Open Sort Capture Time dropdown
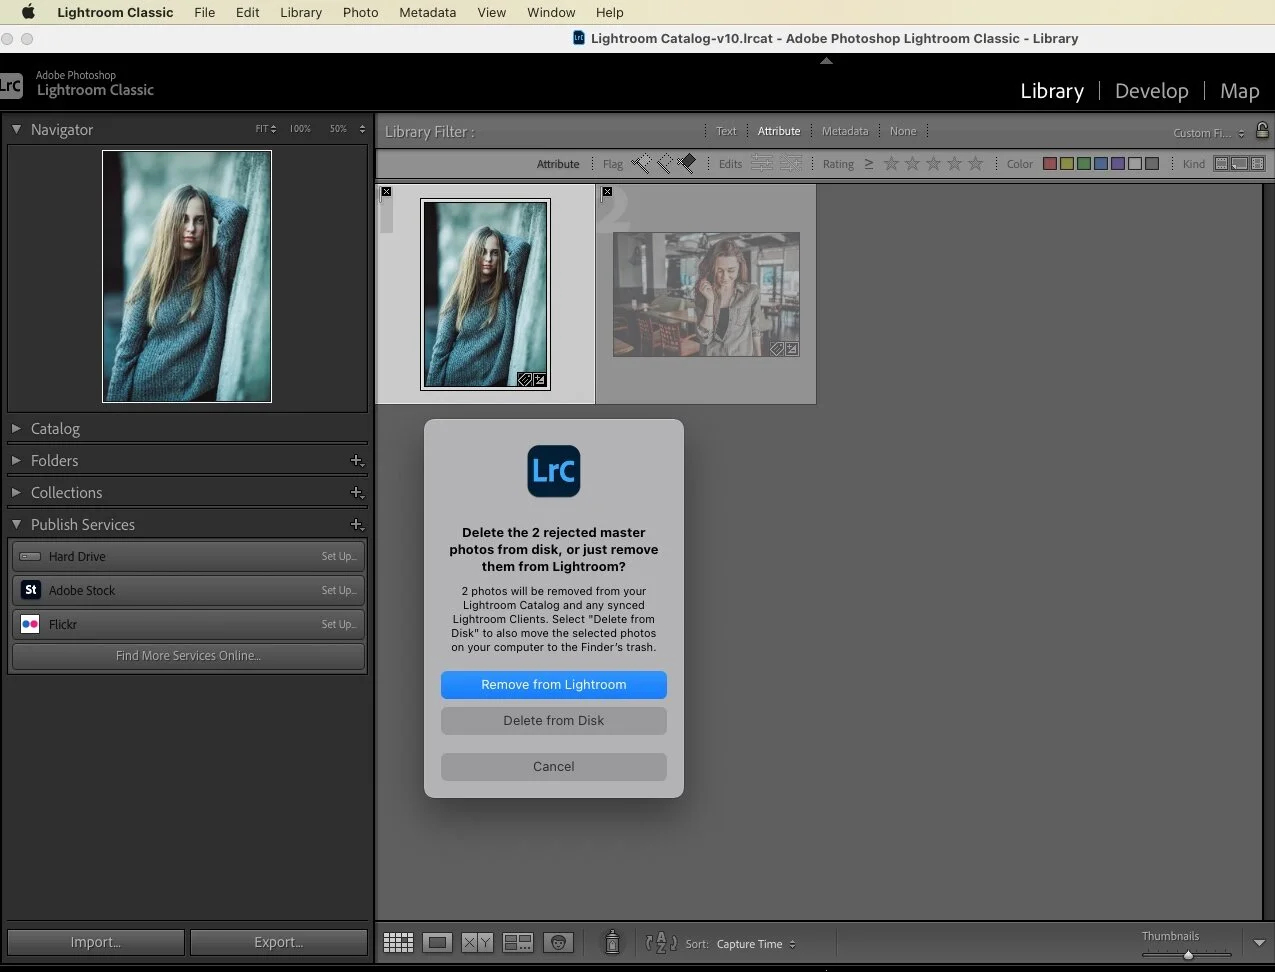This screenshot has height=972, width=1275. point(756,944)
